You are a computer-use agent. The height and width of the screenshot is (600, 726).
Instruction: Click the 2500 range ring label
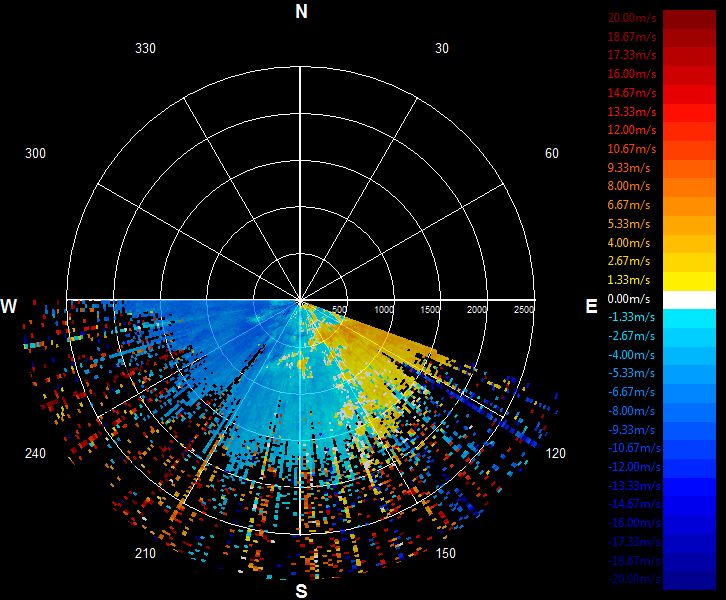pos(524,310)
